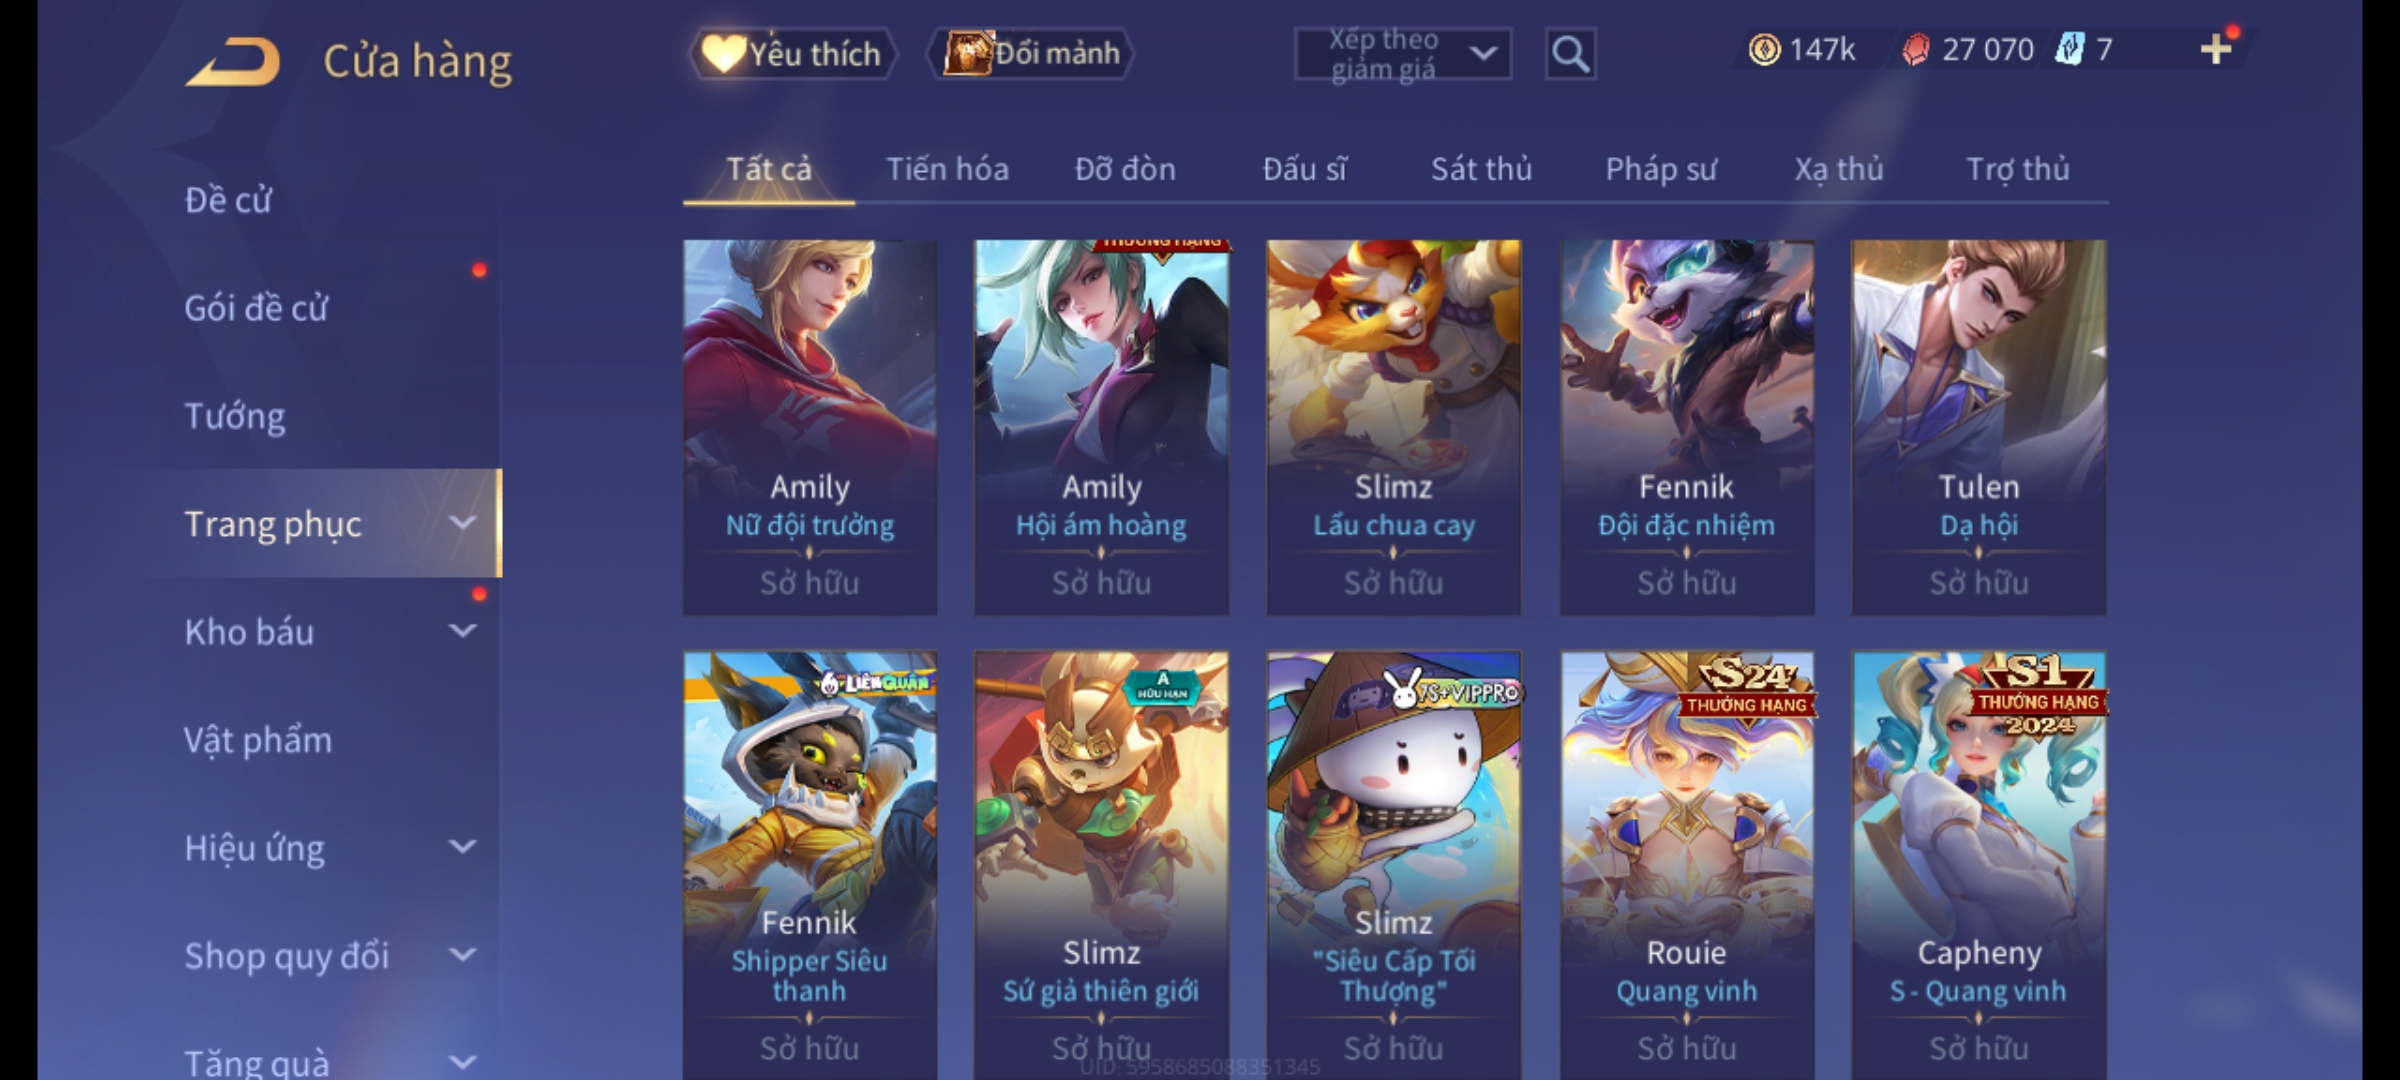The image size is (2400, 1080).
Task: Open Đổi mảnh fragment exchange
Action: [1031, 53]
